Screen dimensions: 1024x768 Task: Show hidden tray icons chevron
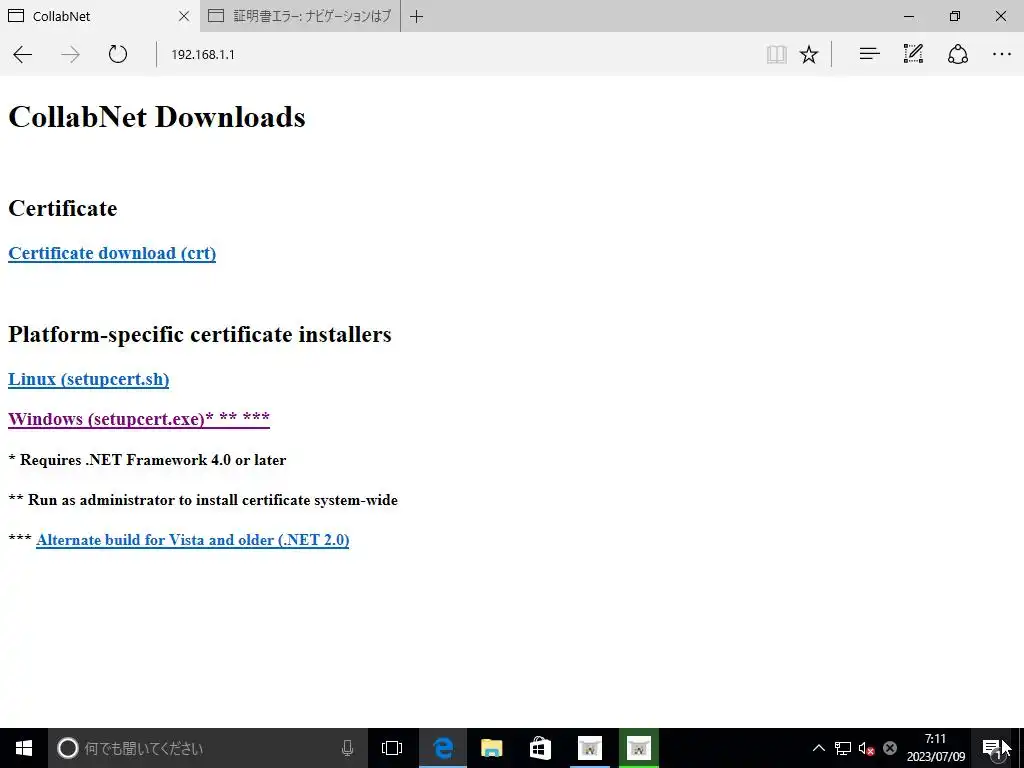[x=818, y=748]
